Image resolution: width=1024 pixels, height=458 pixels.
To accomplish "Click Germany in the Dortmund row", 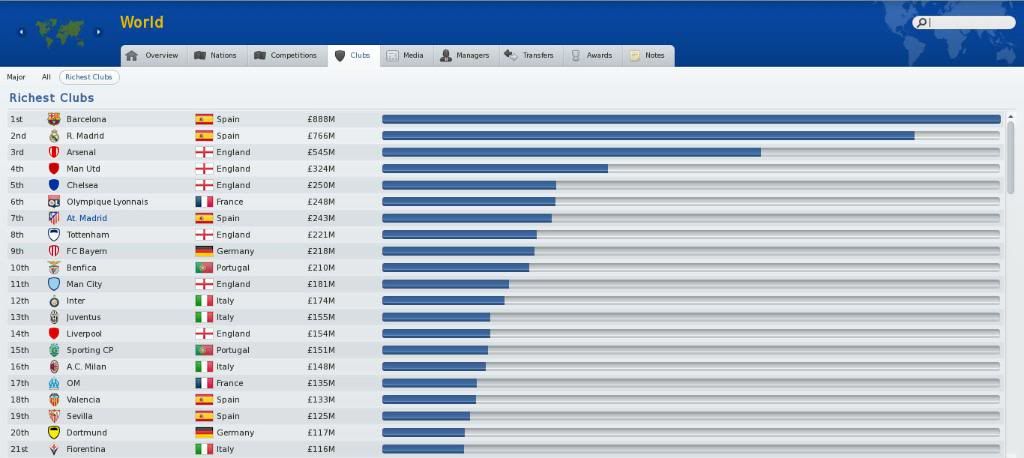I will tap(235, 433).
